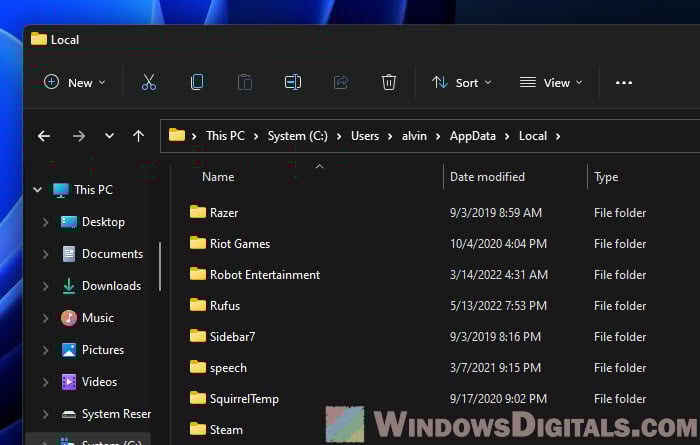Open the recent locations dropdown chevron
The height and width of the screenshot is (445, 700).
[x=109, y=136]
